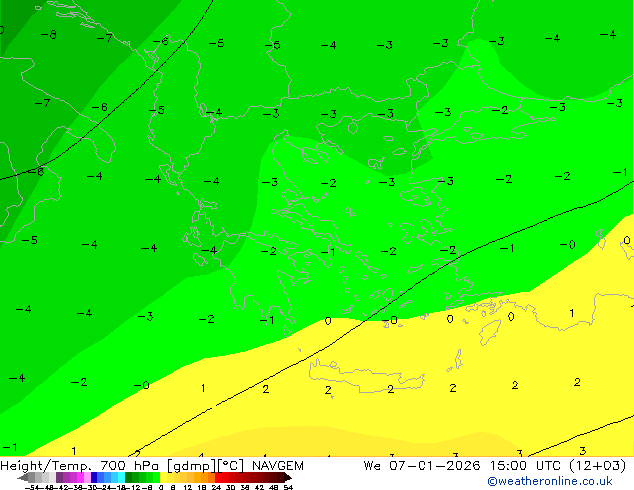The height and width of the screenshot is (490, 634).
Task: Click the -54 value on the legend scale
Action: pos(32,487)
